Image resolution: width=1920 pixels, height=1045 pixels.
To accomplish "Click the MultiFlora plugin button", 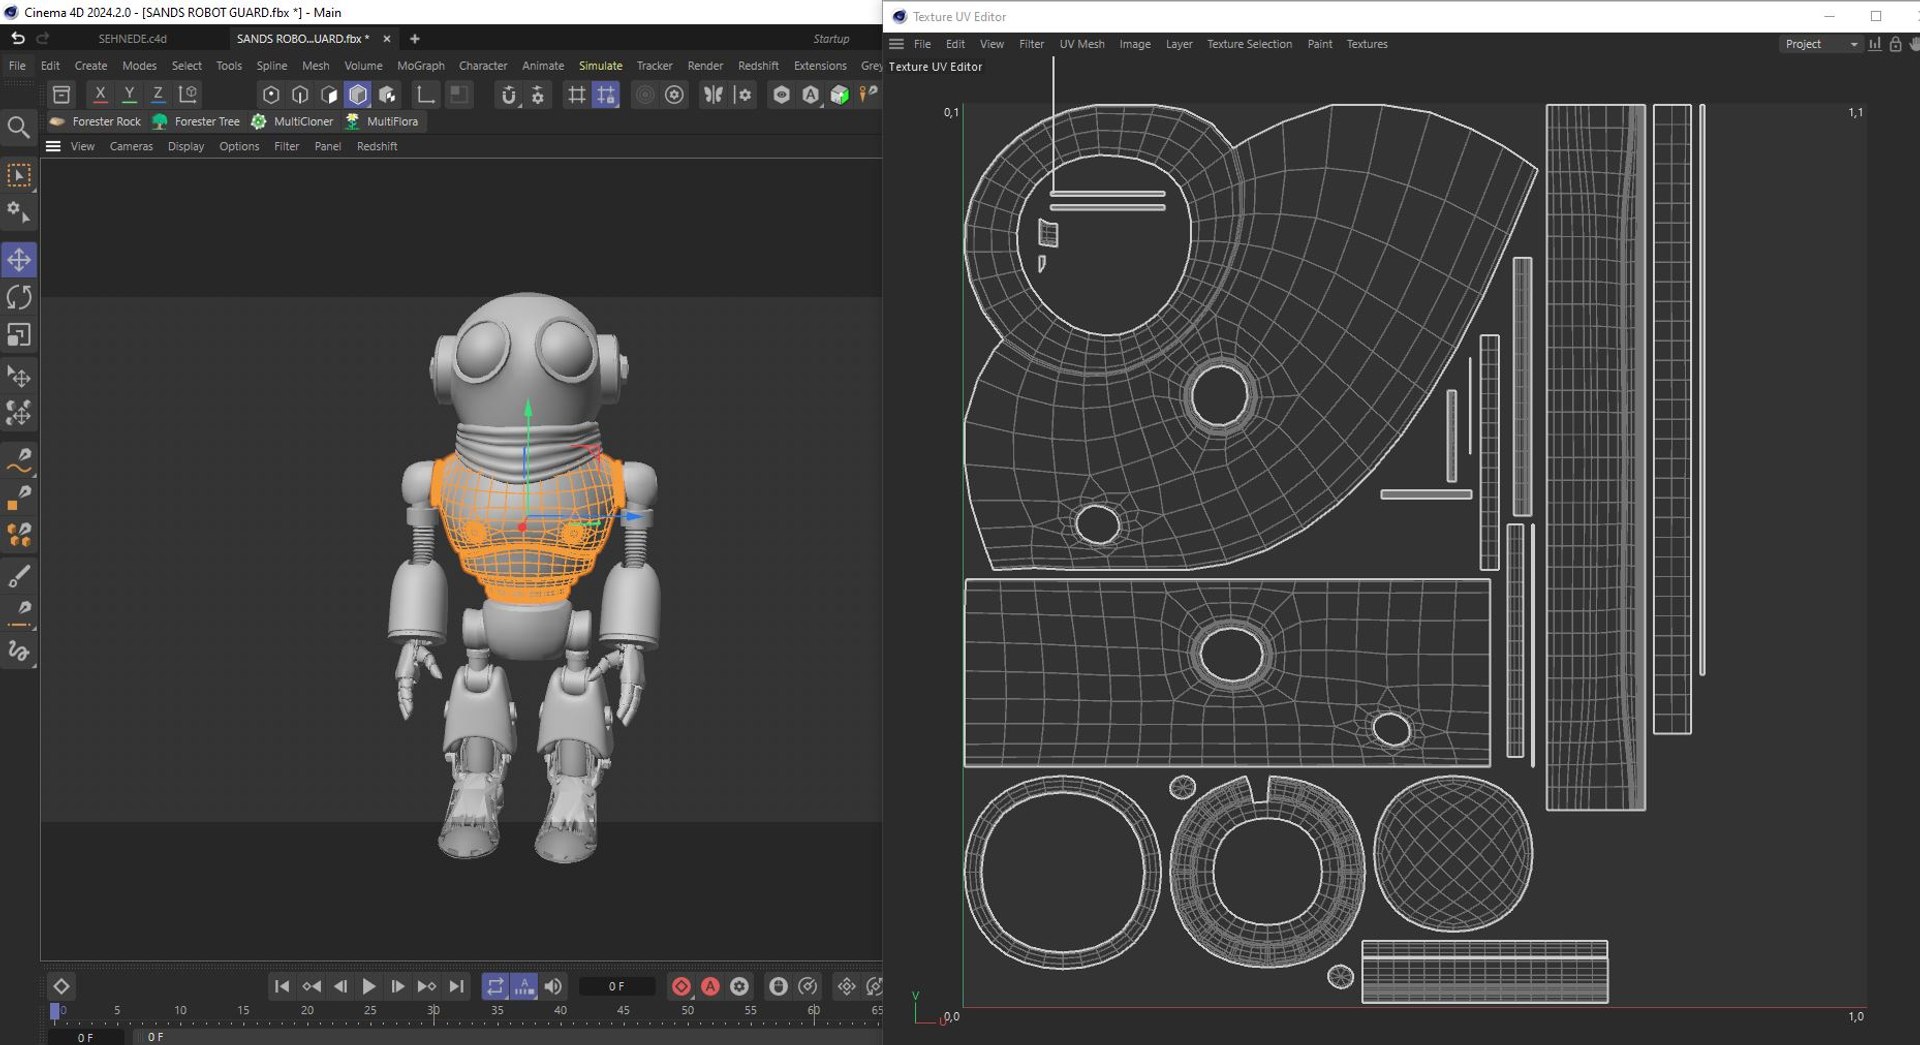I will click(382, 121).
